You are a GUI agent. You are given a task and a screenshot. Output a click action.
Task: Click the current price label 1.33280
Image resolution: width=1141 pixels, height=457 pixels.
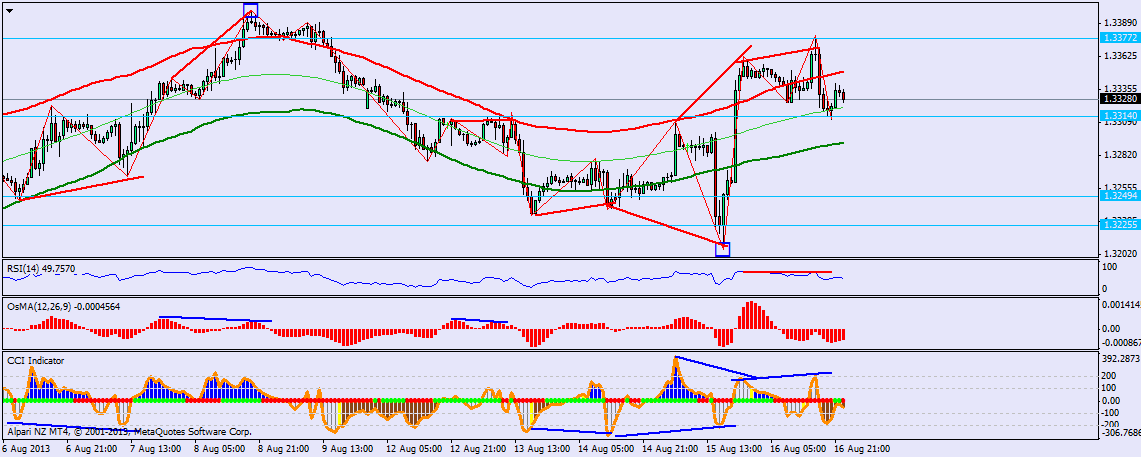(x=1121, y=99)
